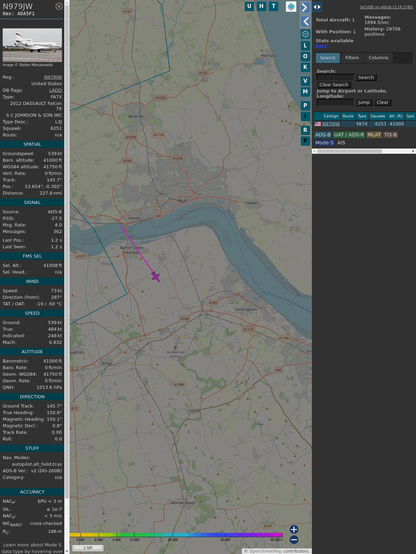Viewport: 416px width, 554px height.
Task: Collapse sidebar with right chevron button
Action: pos(305,7)
